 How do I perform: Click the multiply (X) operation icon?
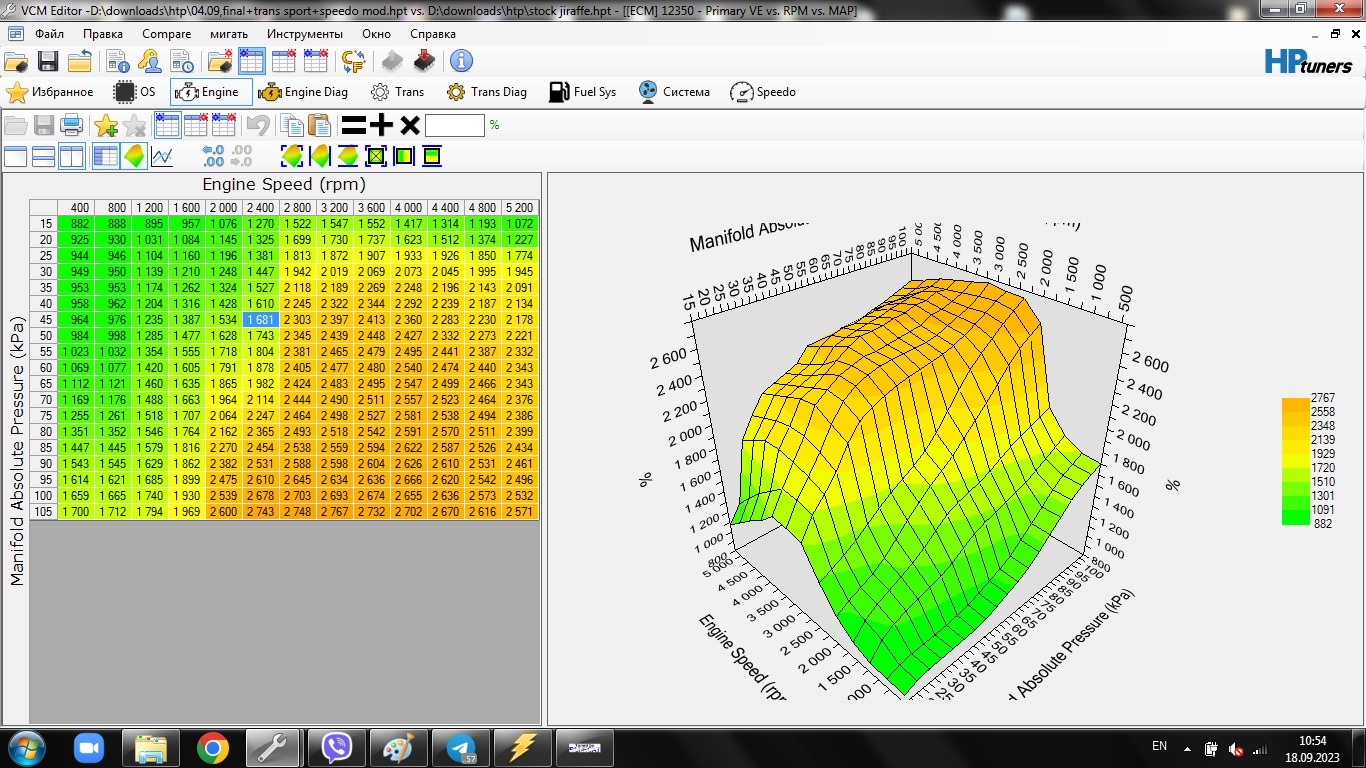tap(409, 125)
